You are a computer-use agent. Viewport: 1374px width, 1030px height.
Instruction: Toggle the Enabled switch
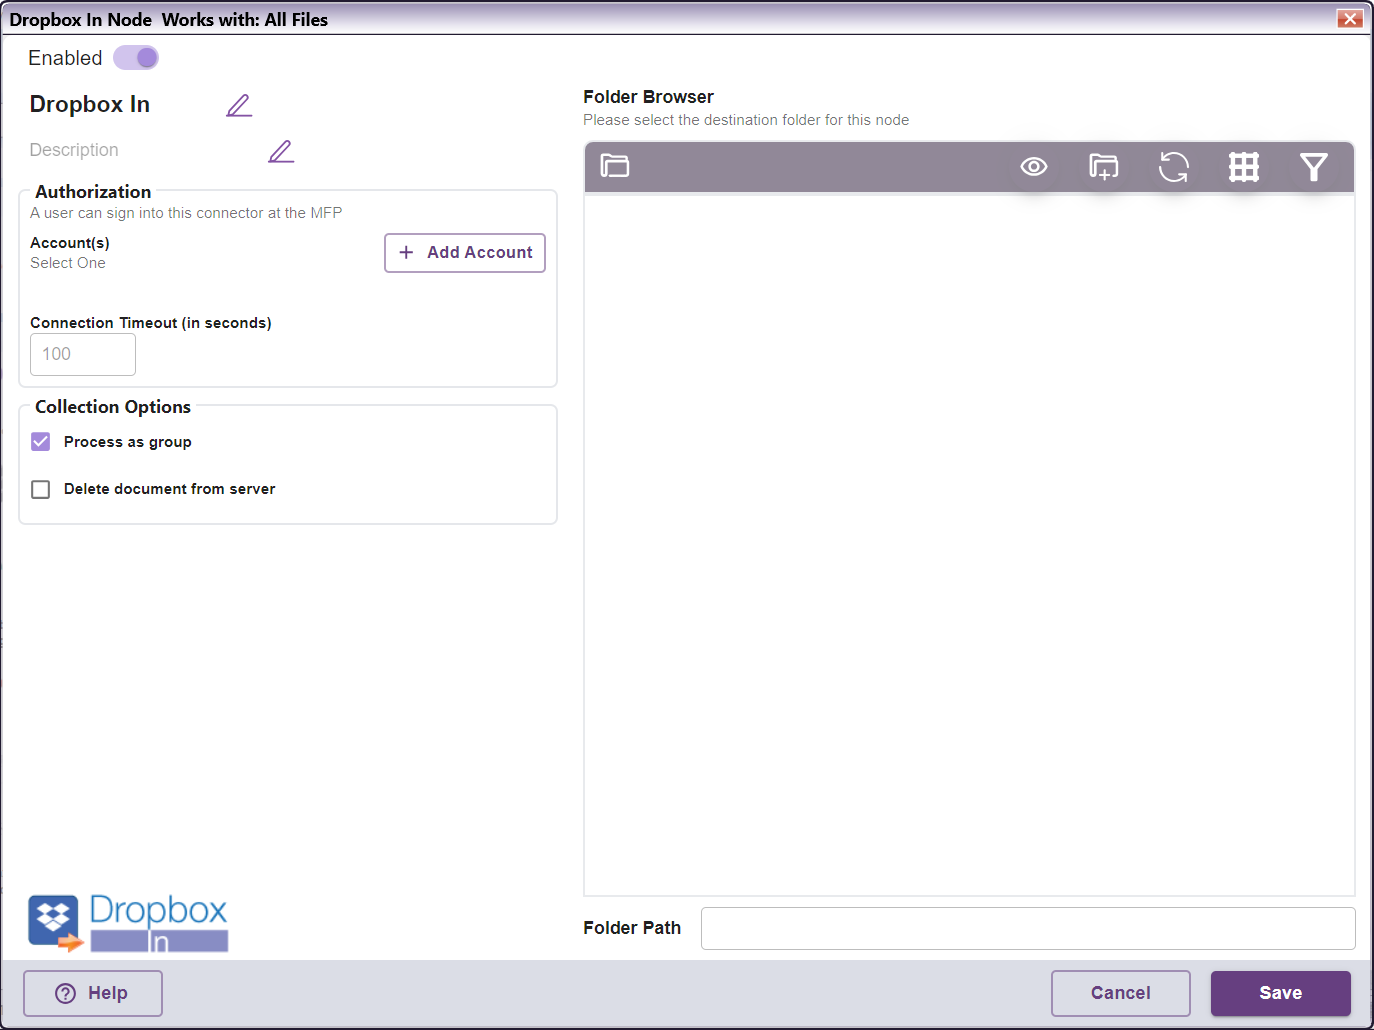click(x=136, y=58)
